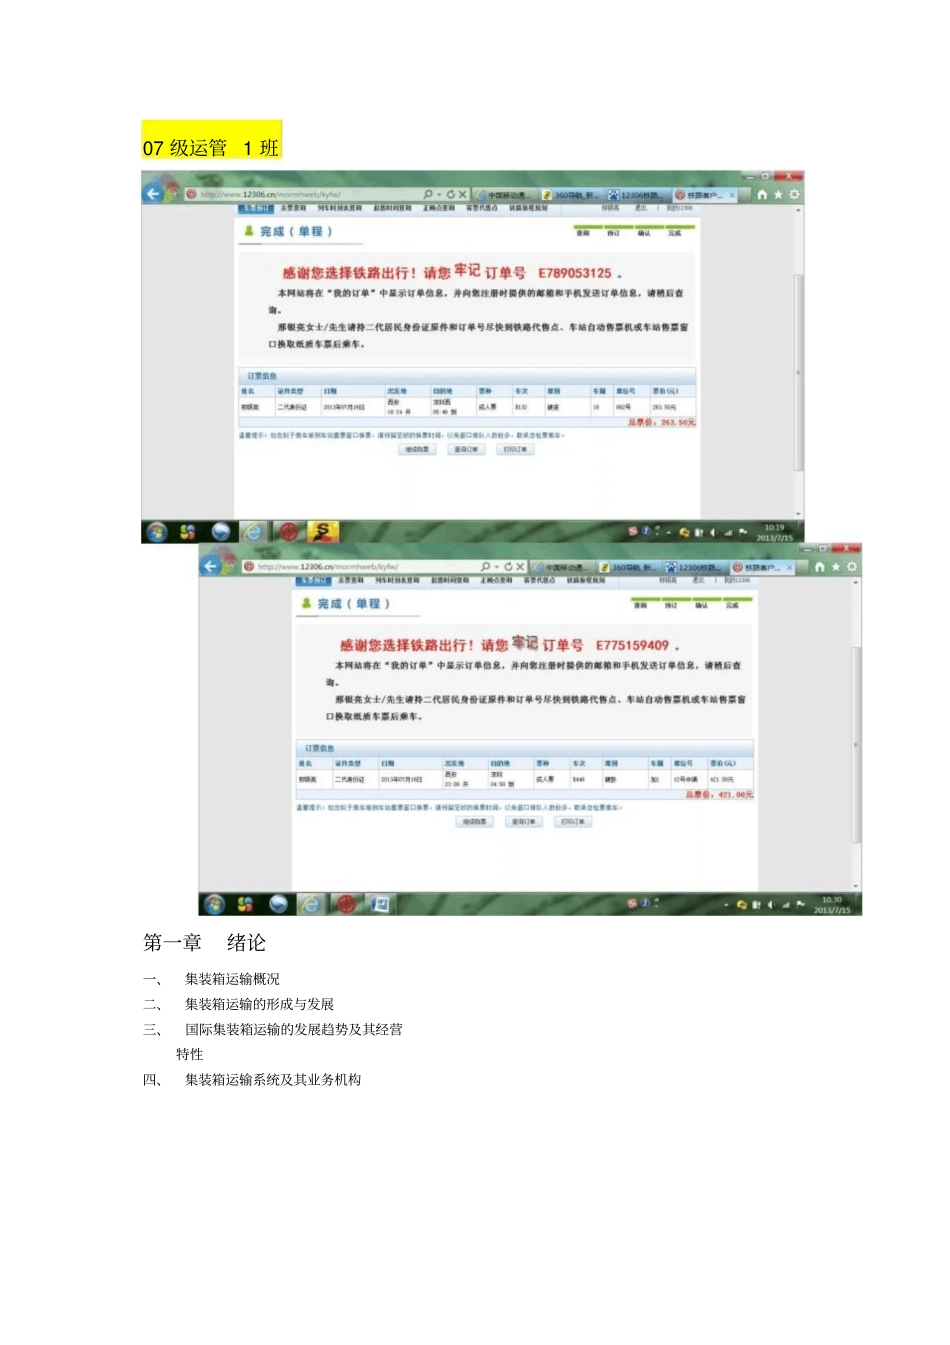This screenshot has width=950, height=1345.
Task: Switch to the 中国移动通 tab in upper browser
Action: (x=505, y=195)
